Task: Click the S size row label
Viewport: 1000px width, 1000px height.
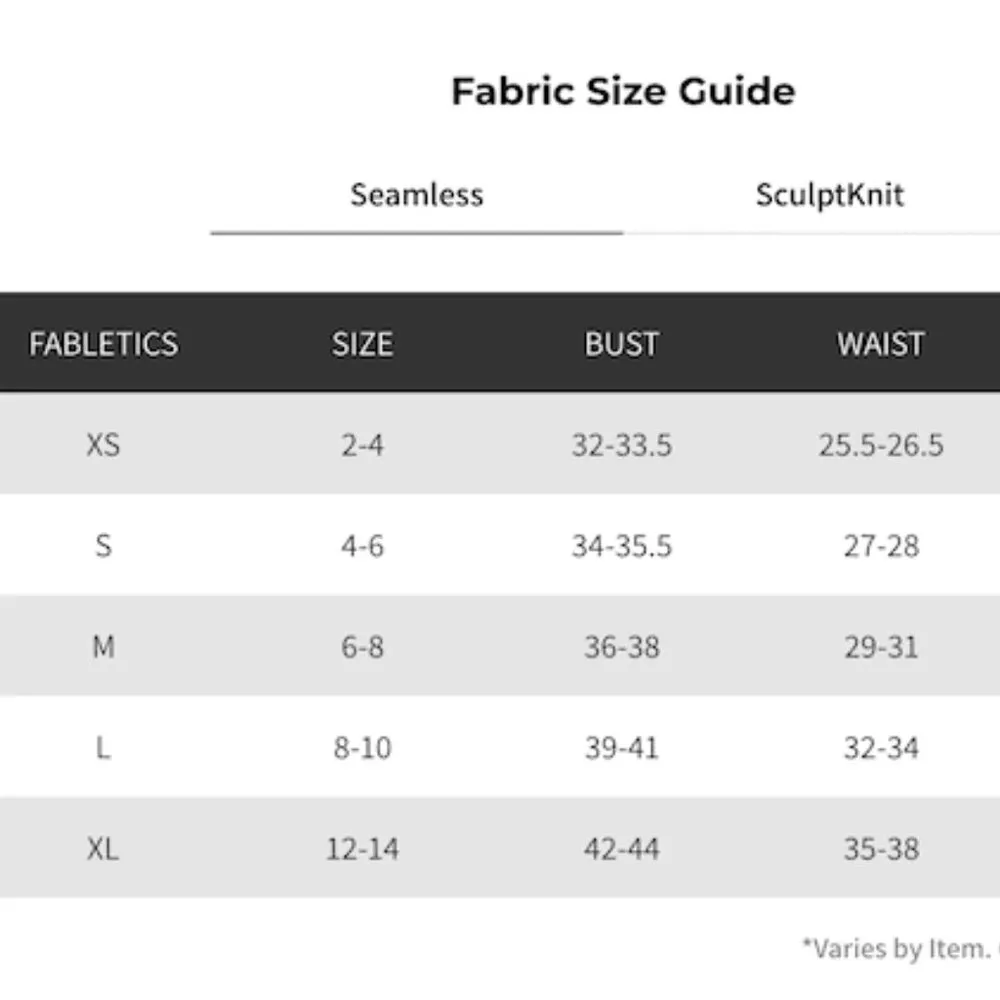Action: point(103,546)
